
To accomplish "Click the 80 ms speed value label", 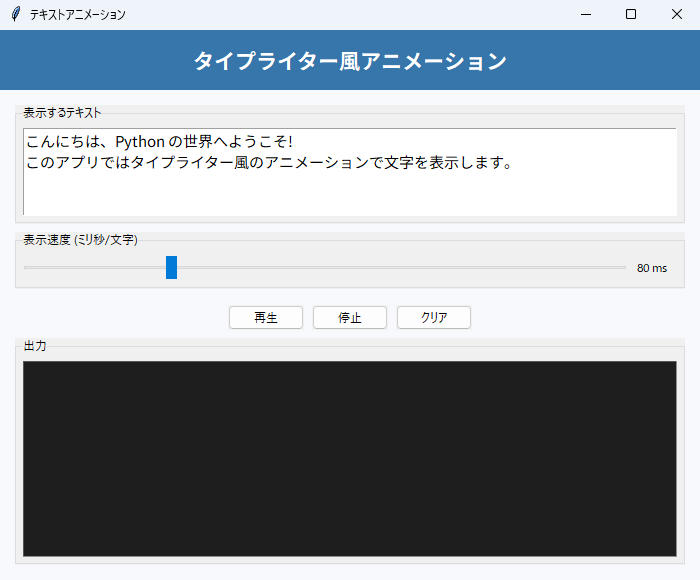I will pos(652,268).
